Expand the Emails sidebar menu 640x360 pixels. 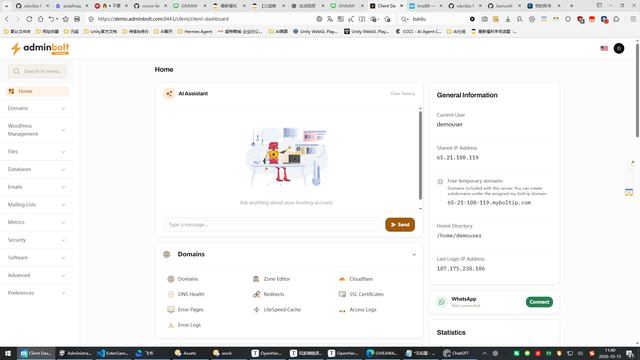tap(37, 187)
